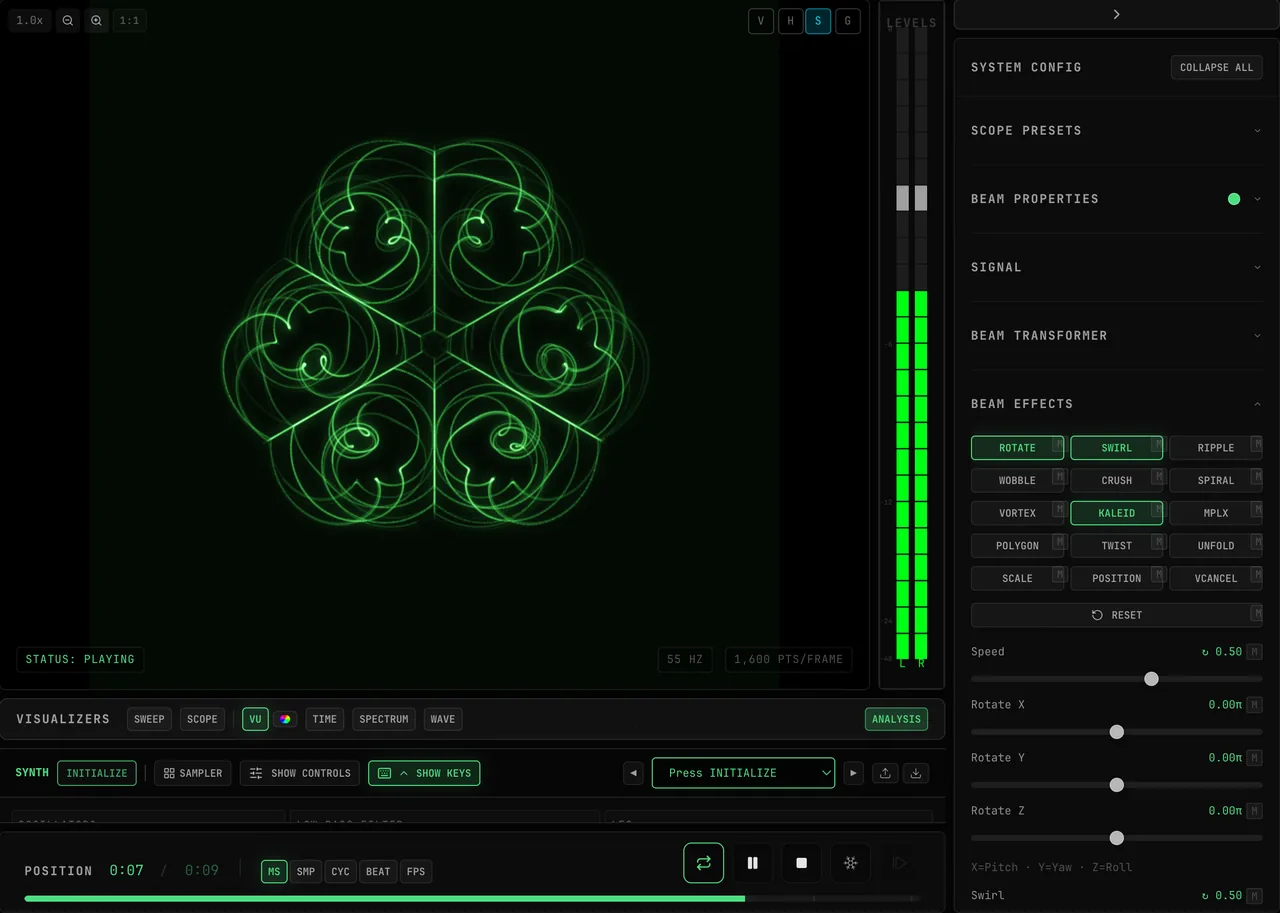
Task: Toggle the ANALYSIS button
Action: click(x=896, y=719)
